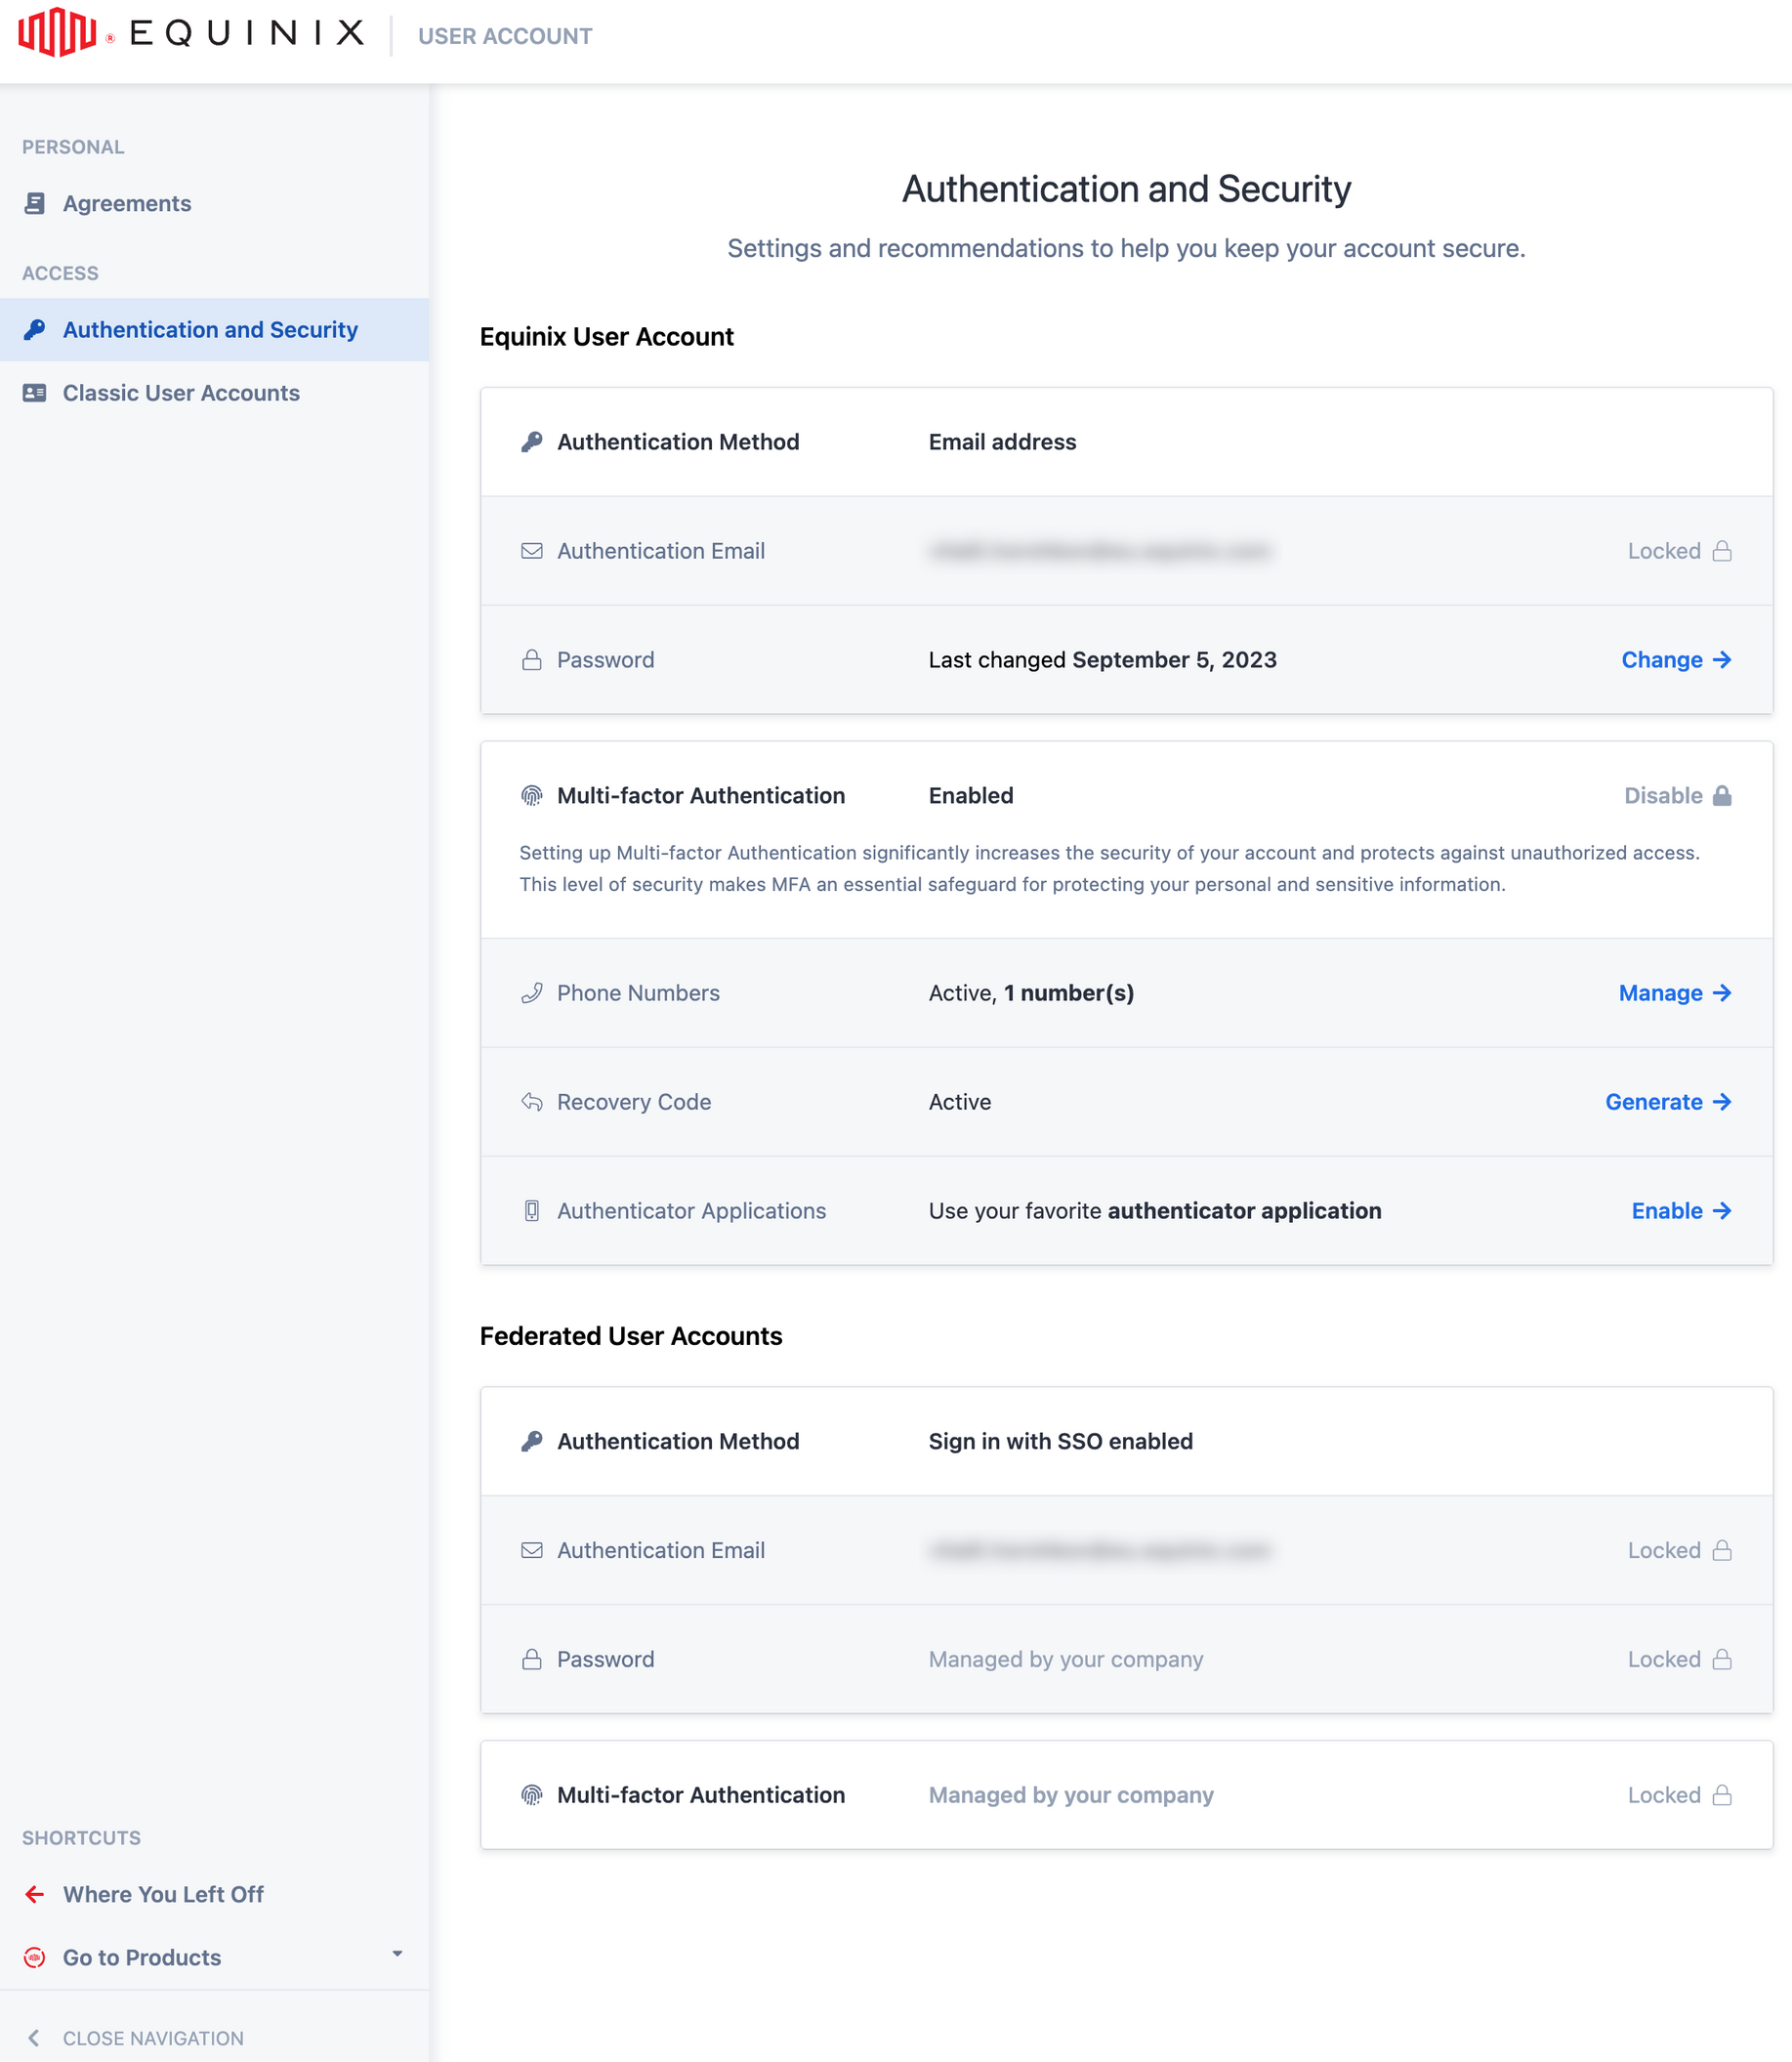This screenshot has height=2062, width=1792.
Task: Click the lock icon beside Federated Password Locked
Action: tap(1722, 1659)
